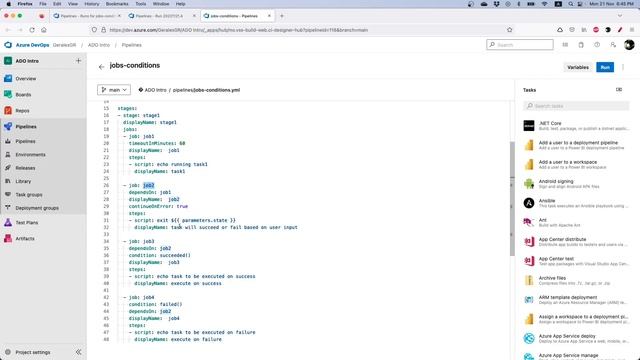Select the Pipelines section header icon
Image resolution: width=640 pixels, height=360 pixels.
(8, 127)
